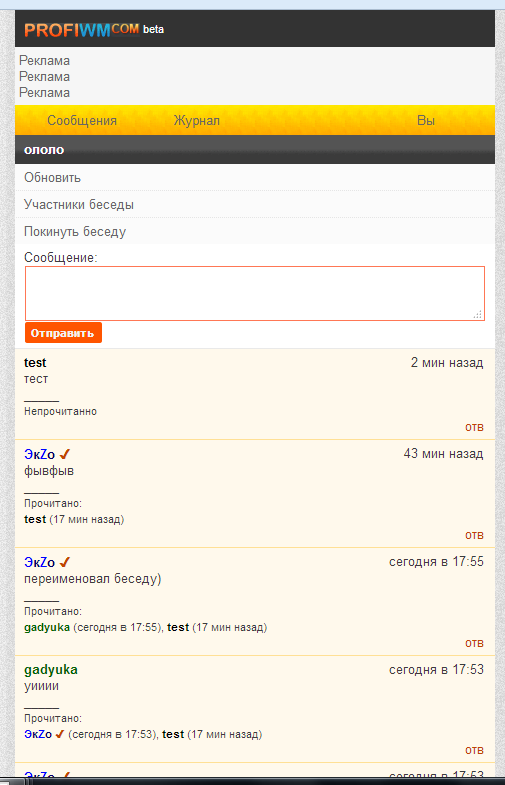Open ЭкZо profile in фывфыв message
The height and width of the screenshot is (785, 505).
[40, 454]
